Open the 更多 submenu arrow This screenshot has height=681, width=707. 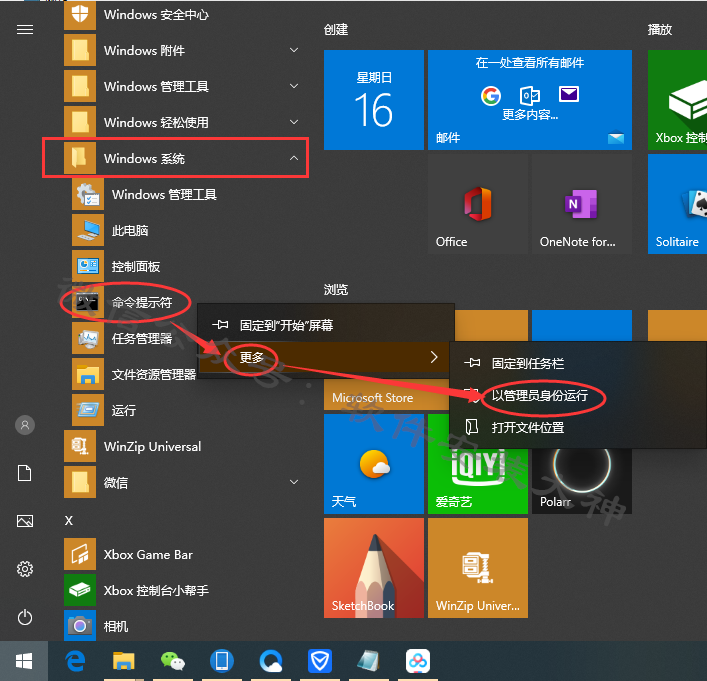[x=434, y=357]
